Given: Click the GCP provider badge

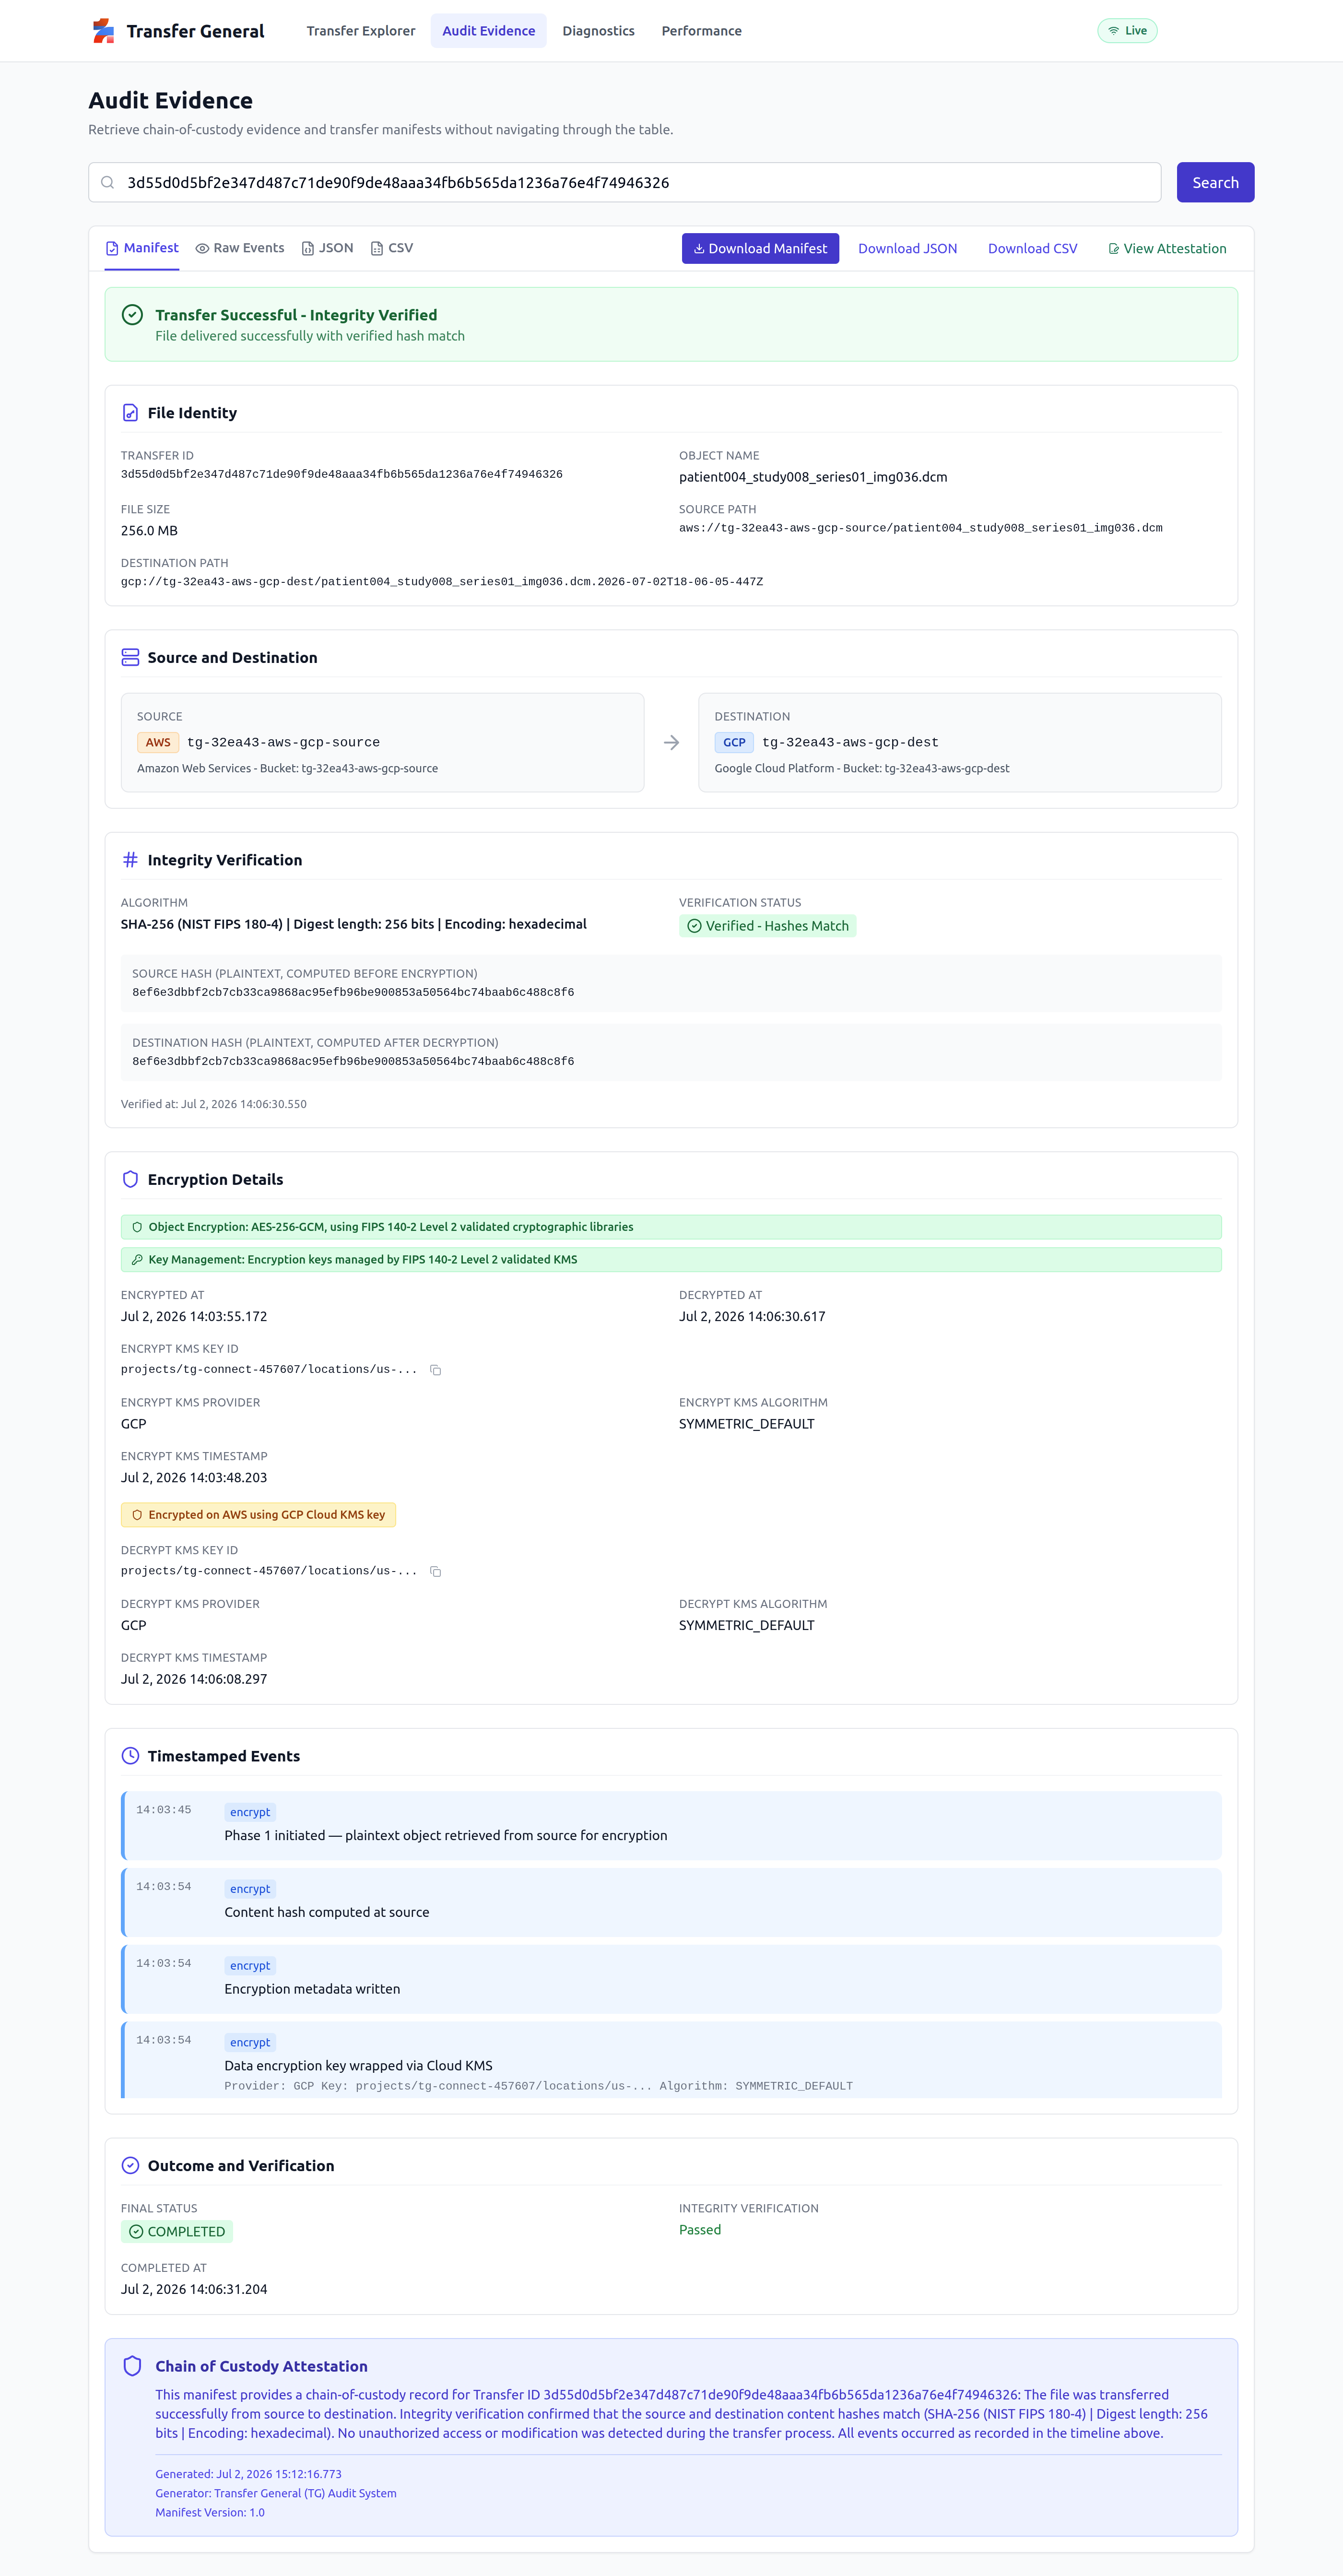Looking at the screenshot, I should (734, 743).
